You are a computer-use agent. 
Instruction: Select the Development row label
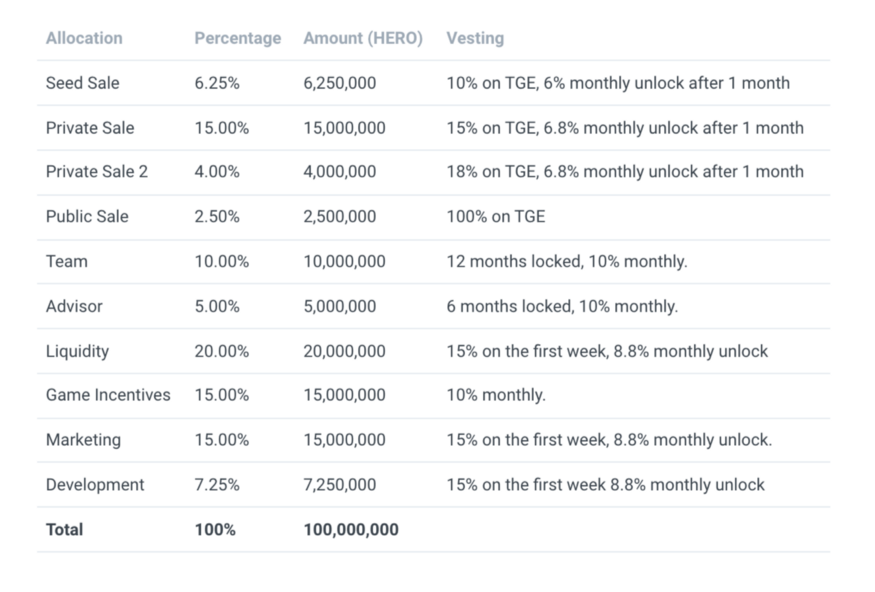click(x=95, y=485)
